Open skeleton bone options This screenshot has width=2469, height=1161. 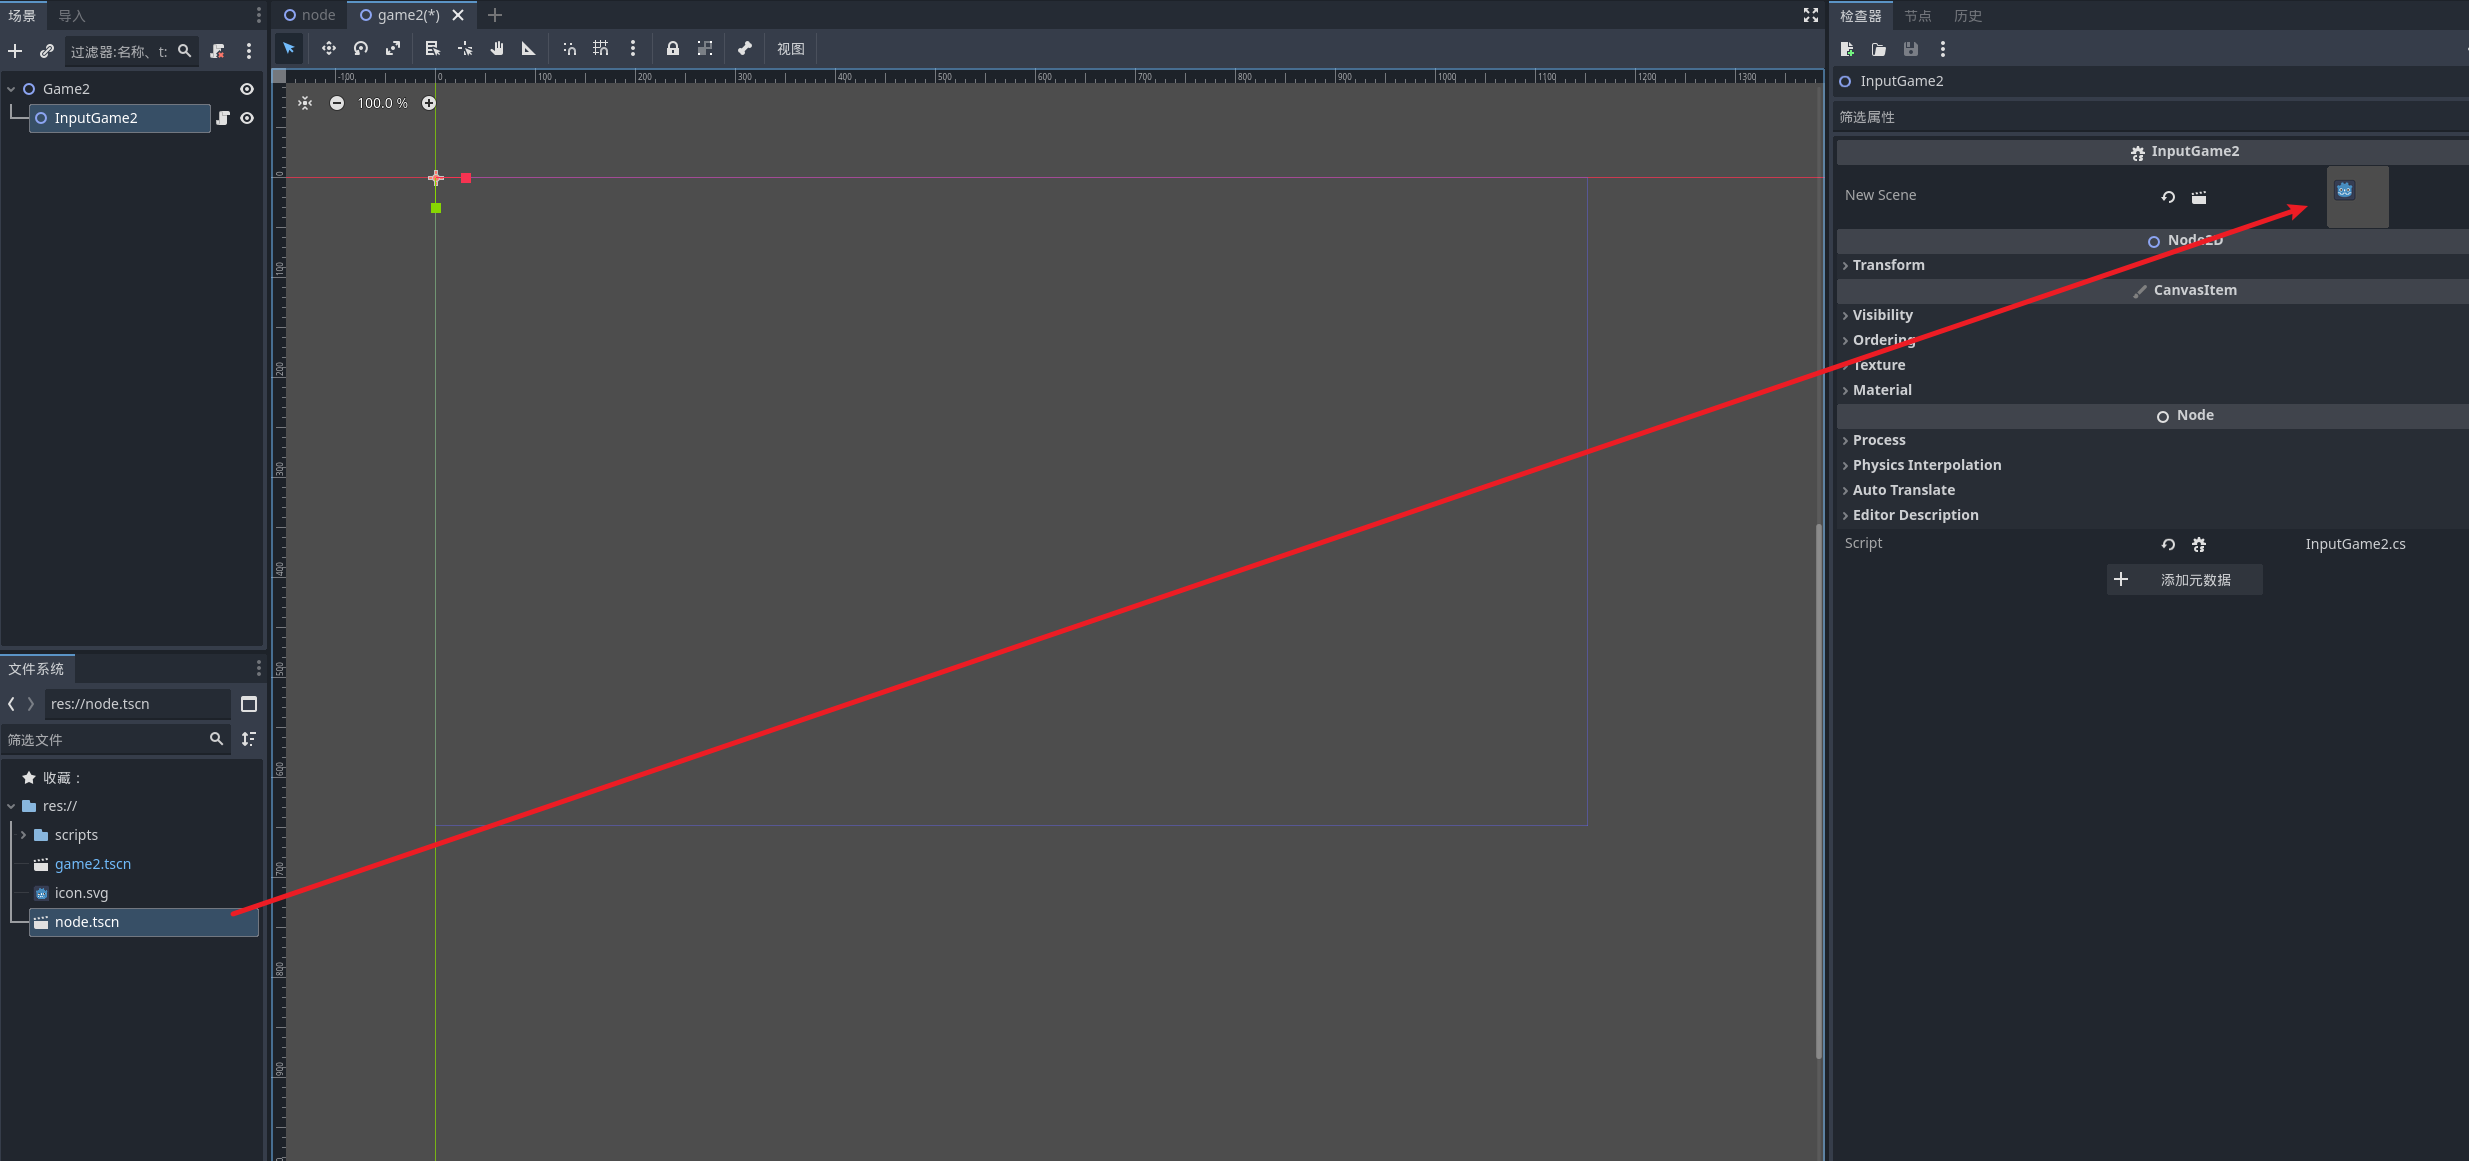point(745,48)
